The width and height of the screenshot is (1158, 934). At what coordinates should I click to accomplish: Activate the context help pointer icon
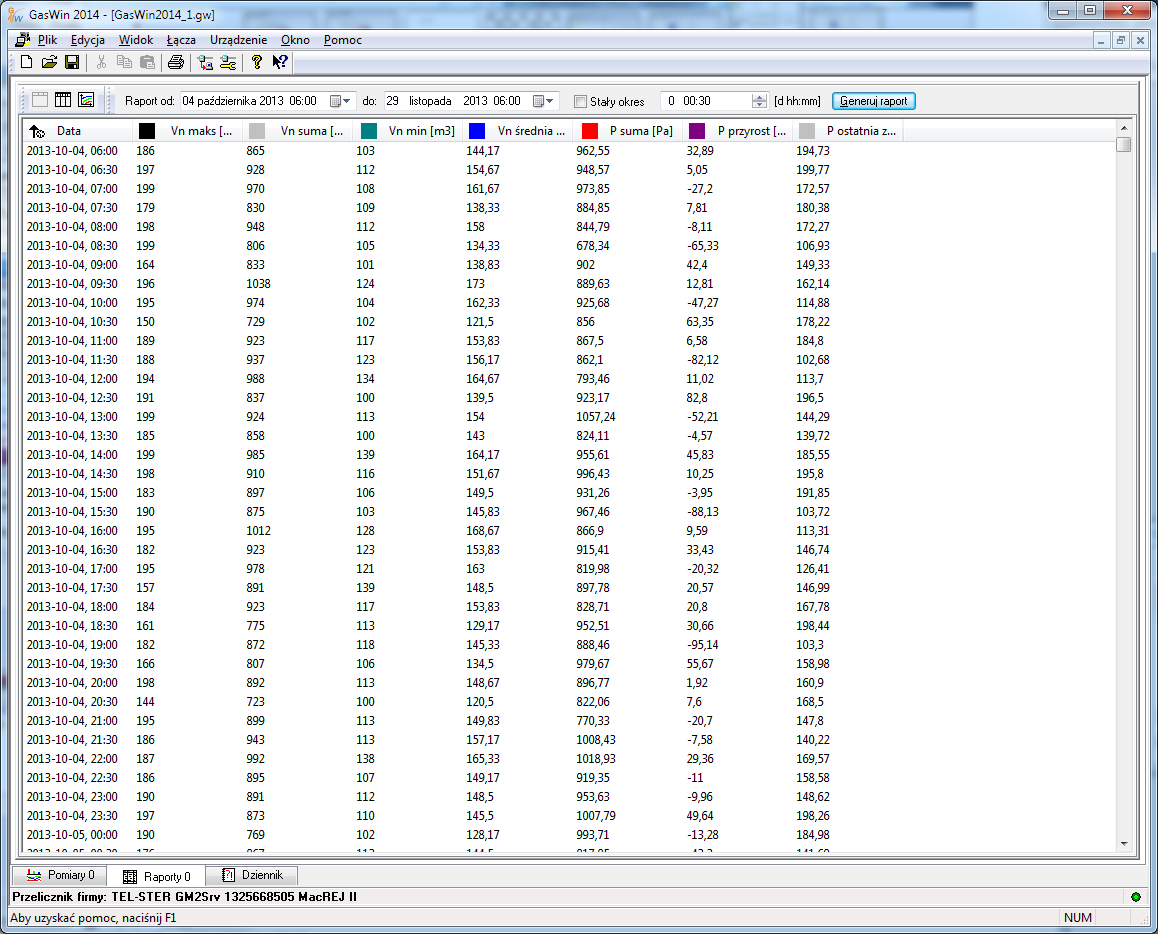[279, 63]
